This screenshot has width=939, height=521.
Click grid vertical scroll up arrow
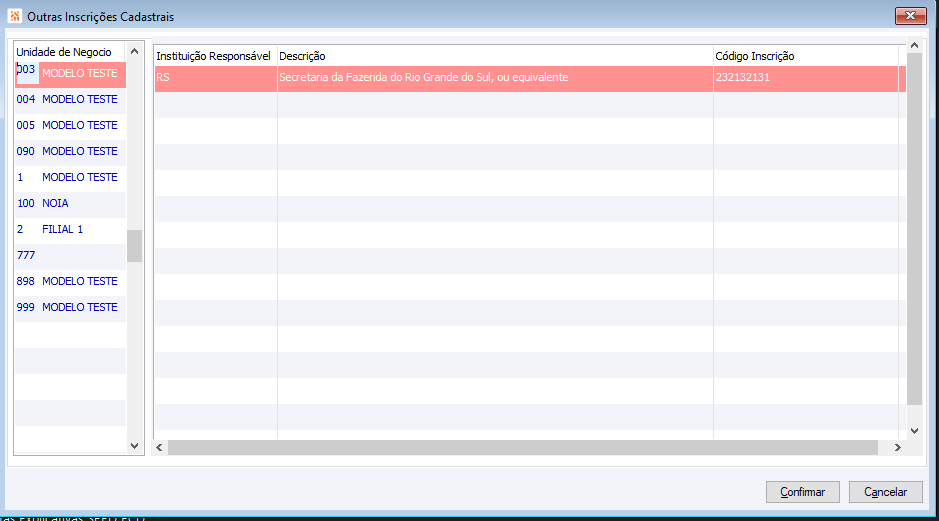(914, 46)
